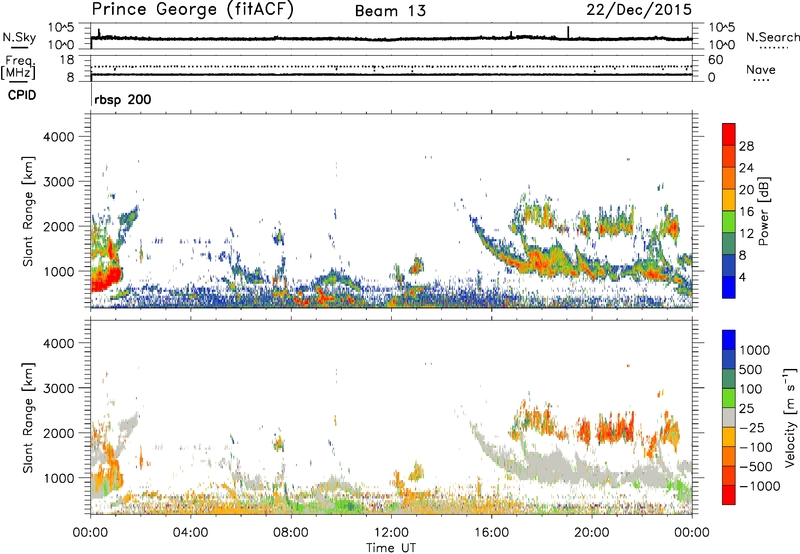Click the "20:00" time tick label
The height and width of the screenshot is (554, 800).
coord(591,533)
